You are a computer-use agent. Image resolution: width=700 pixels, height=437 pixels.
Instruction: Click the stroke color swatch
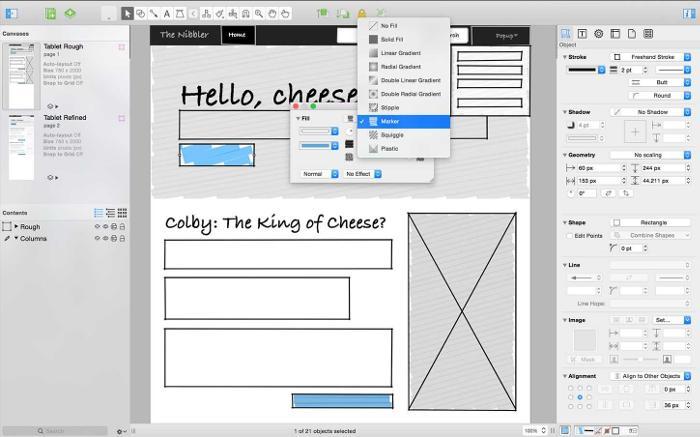[x=586, y=70]
